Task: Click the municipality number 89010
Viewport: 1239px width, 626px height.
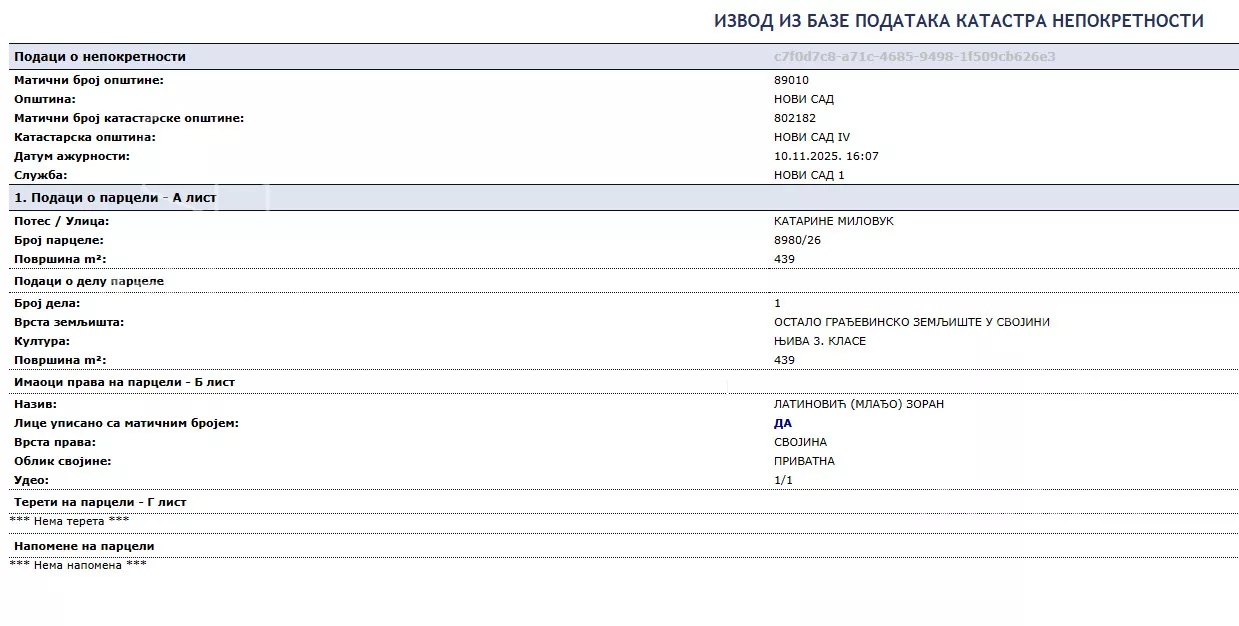Action: 791,80
